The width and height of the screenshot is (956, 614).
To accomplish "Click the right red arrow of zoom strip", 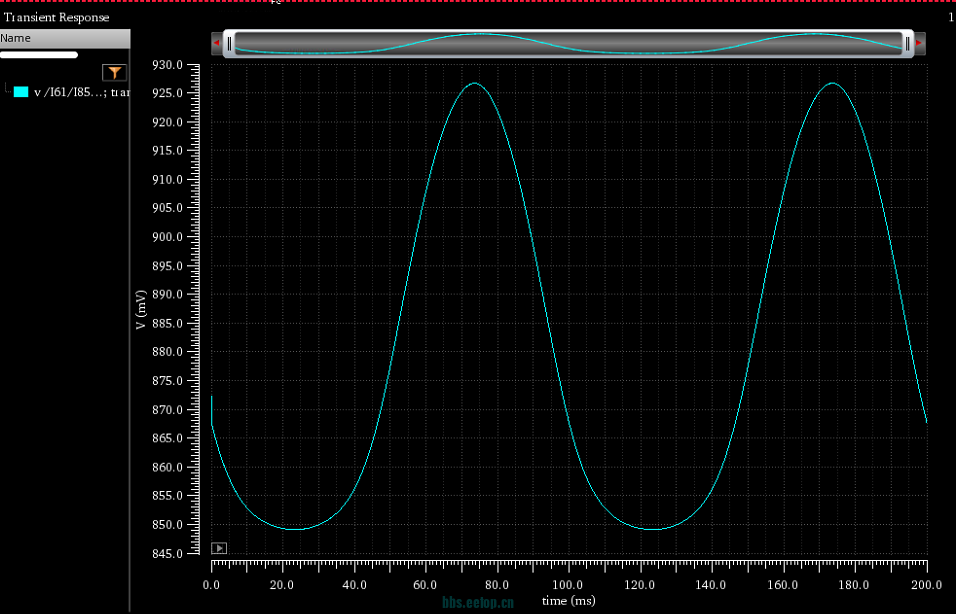I will point(919,43).
